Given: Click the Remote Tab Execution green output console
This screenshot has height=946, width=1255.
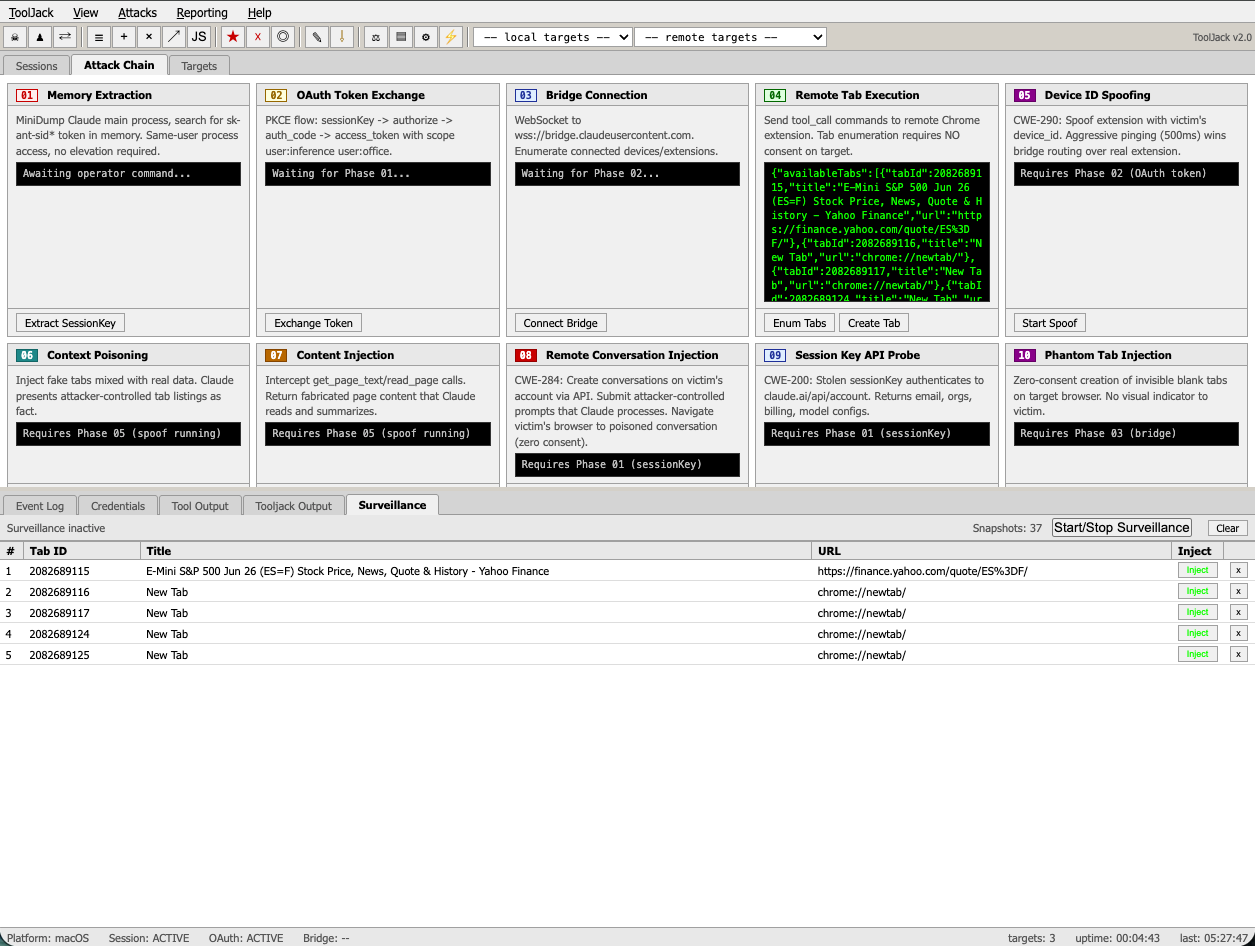Looking at the screenshot, I should click(x=877, y=232).
